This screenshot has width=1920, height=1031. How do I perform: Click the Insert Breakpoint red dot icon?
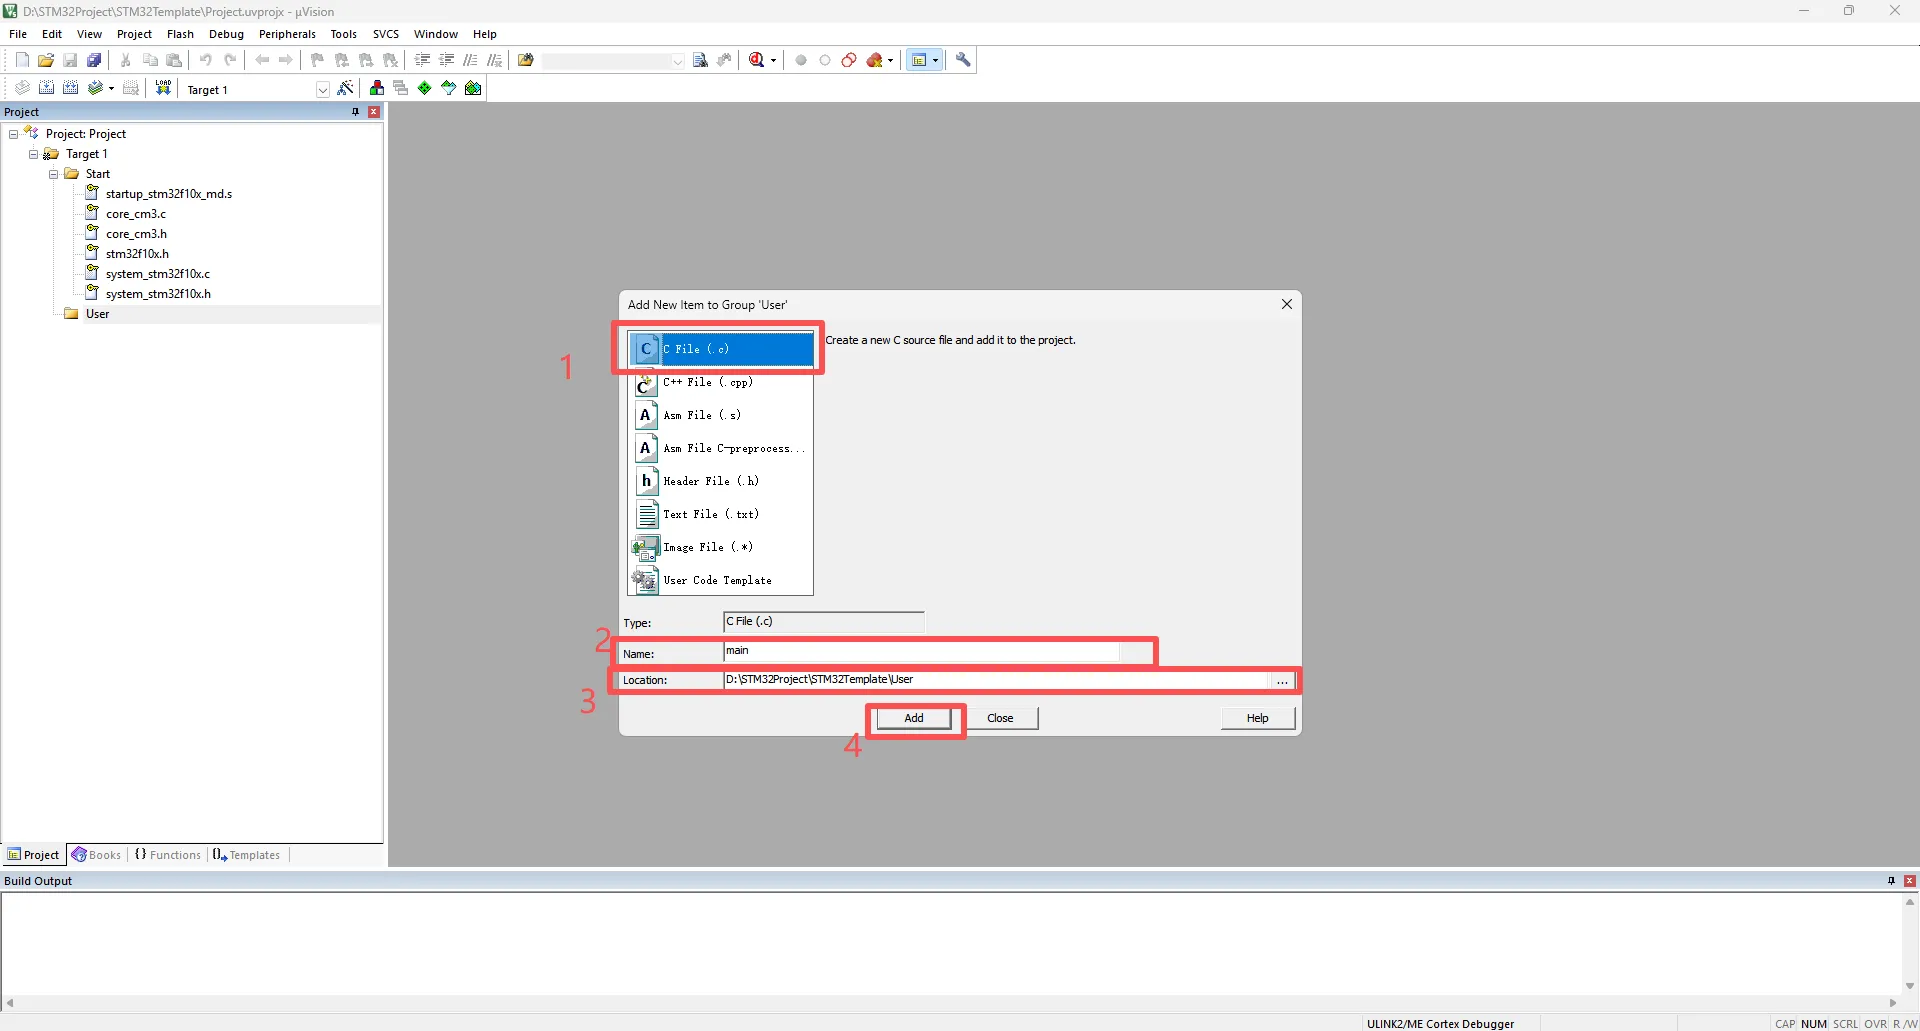[801, 60]
